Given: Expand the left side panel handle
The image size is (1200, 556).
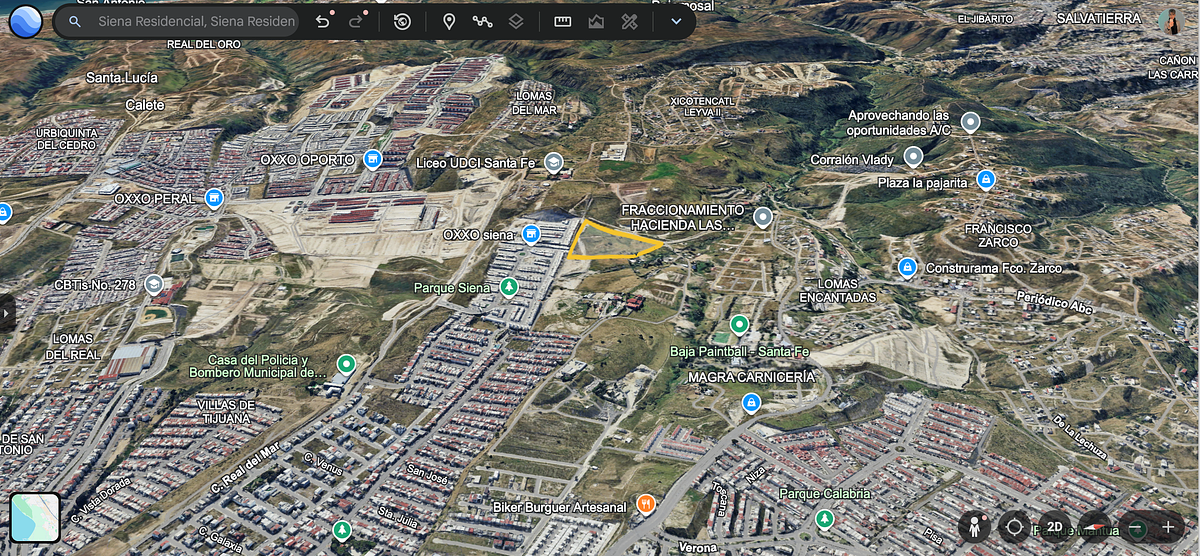Looking at the screenshot, I should 6,312.
